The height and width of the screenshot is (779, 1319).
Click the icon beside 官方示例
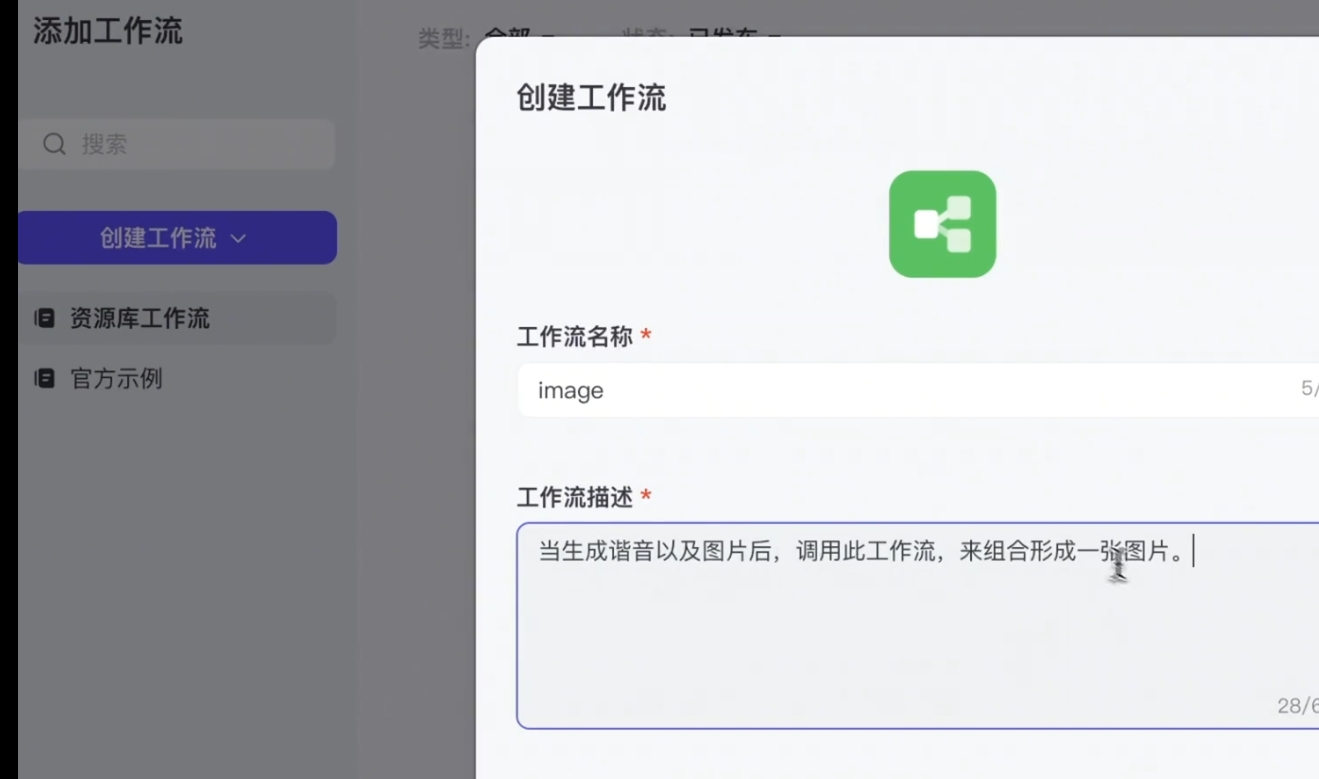44,379
